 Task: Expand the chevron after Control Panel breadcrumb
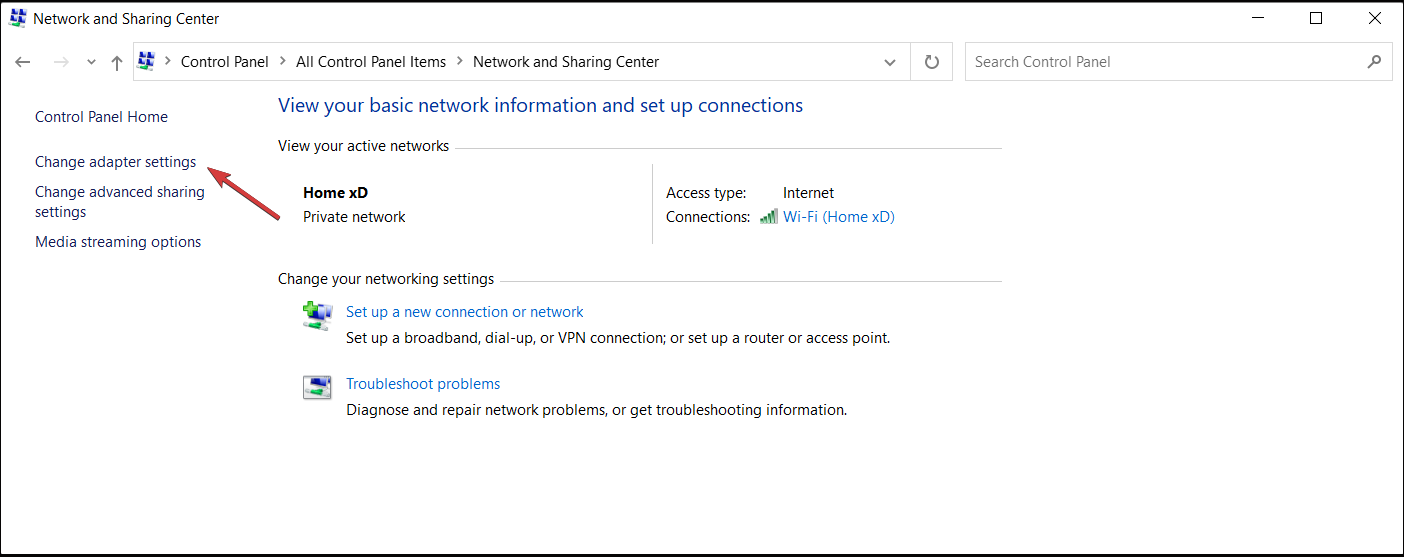point(283,62)
